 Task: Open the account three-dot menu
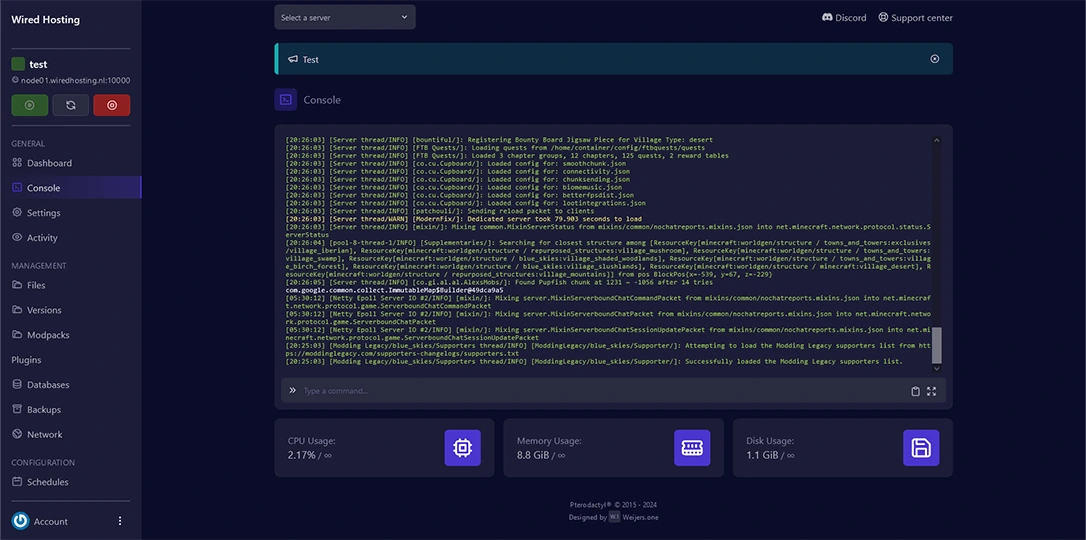pos(120,521)
